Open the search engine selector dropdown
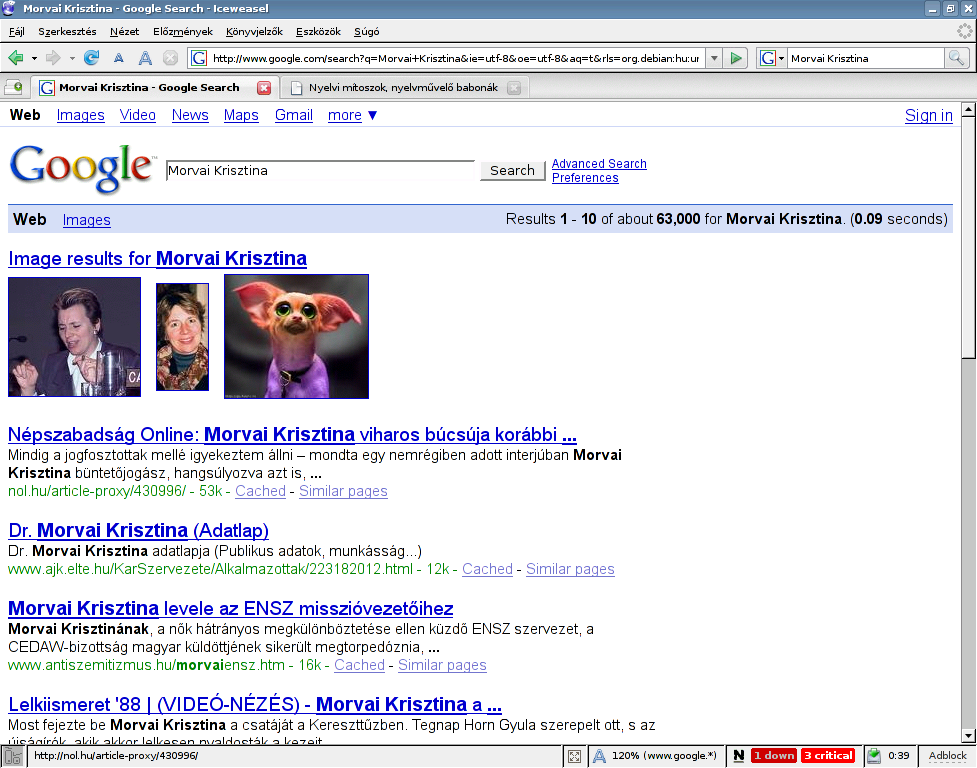Viewport: 977px width, 768px height. point(773,58)
